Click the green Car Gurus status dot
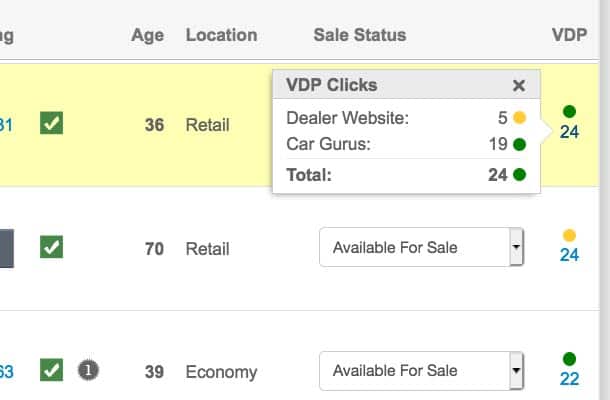Screen dimensions: 610x400 coord(520,144)
